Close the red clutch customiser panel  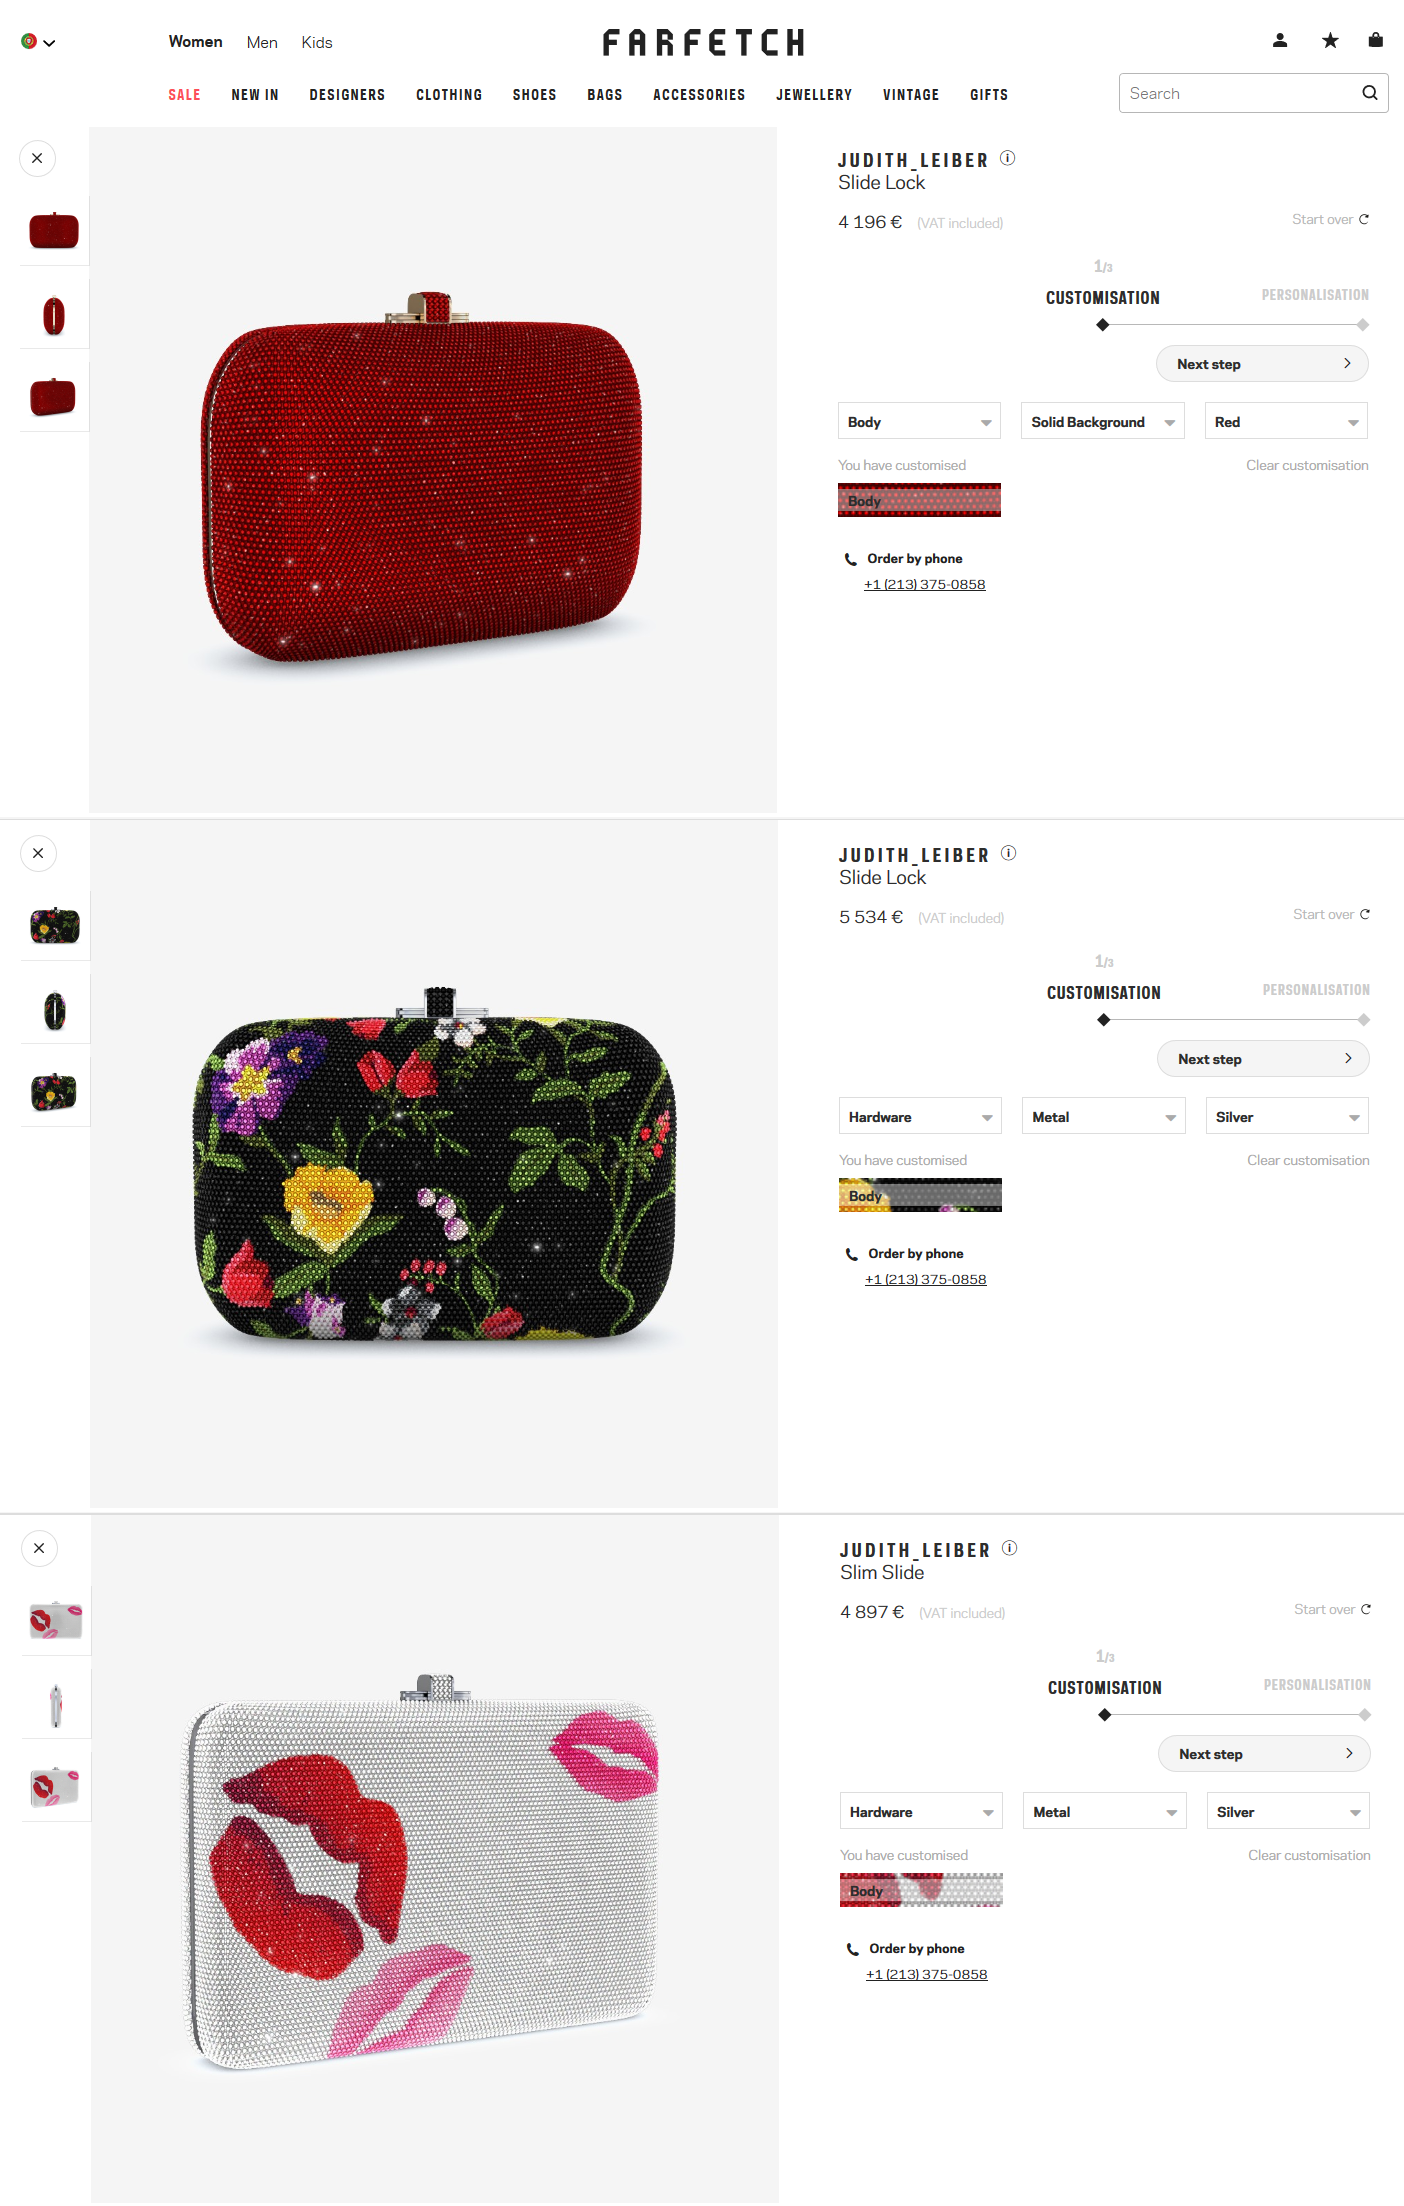[37, 158]
